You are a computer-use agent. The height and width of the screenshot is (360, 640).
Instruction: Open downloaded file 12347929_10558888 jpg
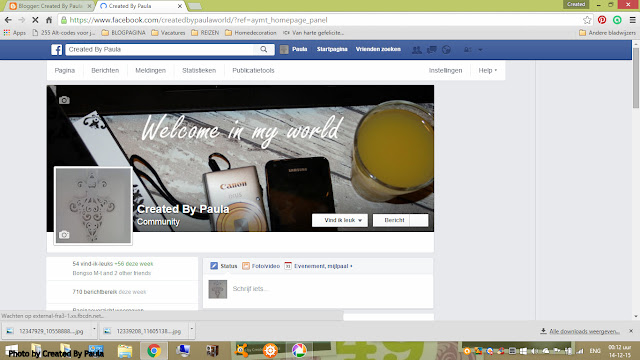click(x=47, y=331)
